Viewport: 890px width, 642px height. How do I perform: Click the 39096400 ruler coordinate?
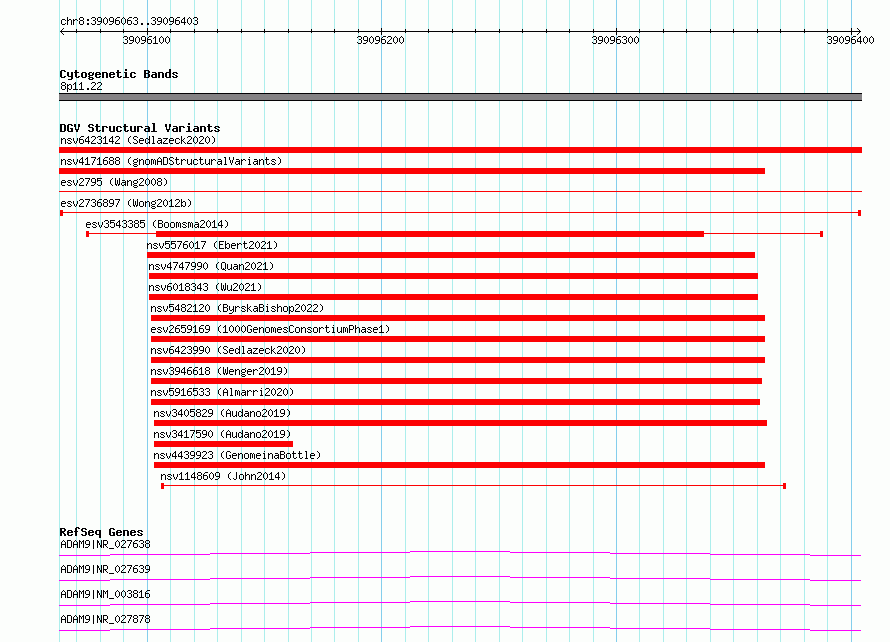(850, 40)
